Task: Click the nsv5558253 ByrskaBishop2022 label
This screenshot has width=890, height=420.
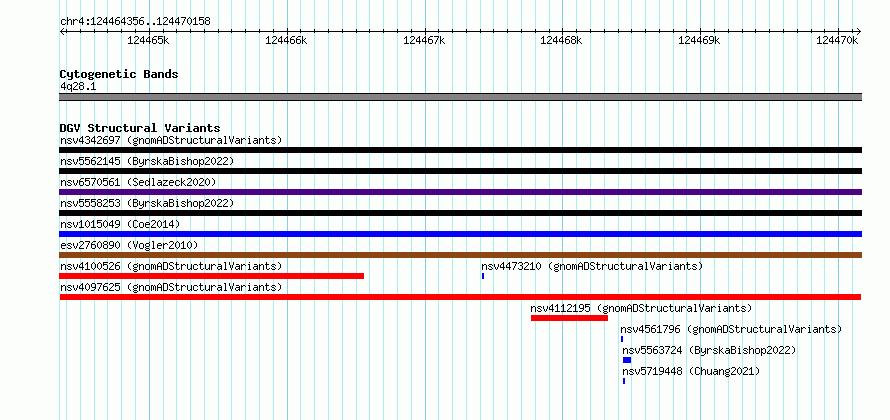Action: tap(147, 203)
